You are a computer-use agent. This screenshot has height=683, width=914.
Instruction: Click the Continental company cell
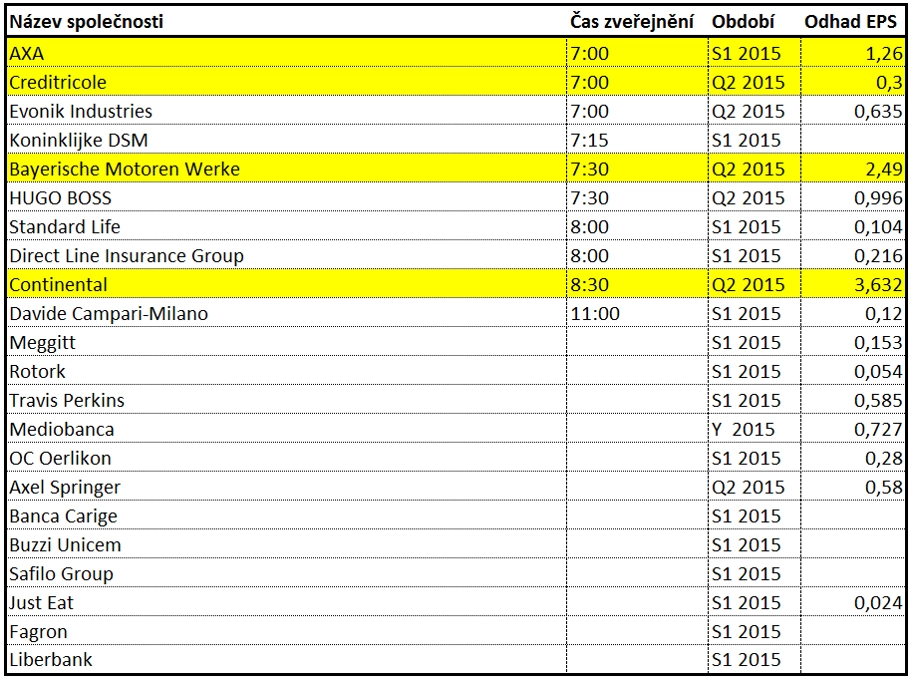287,284
